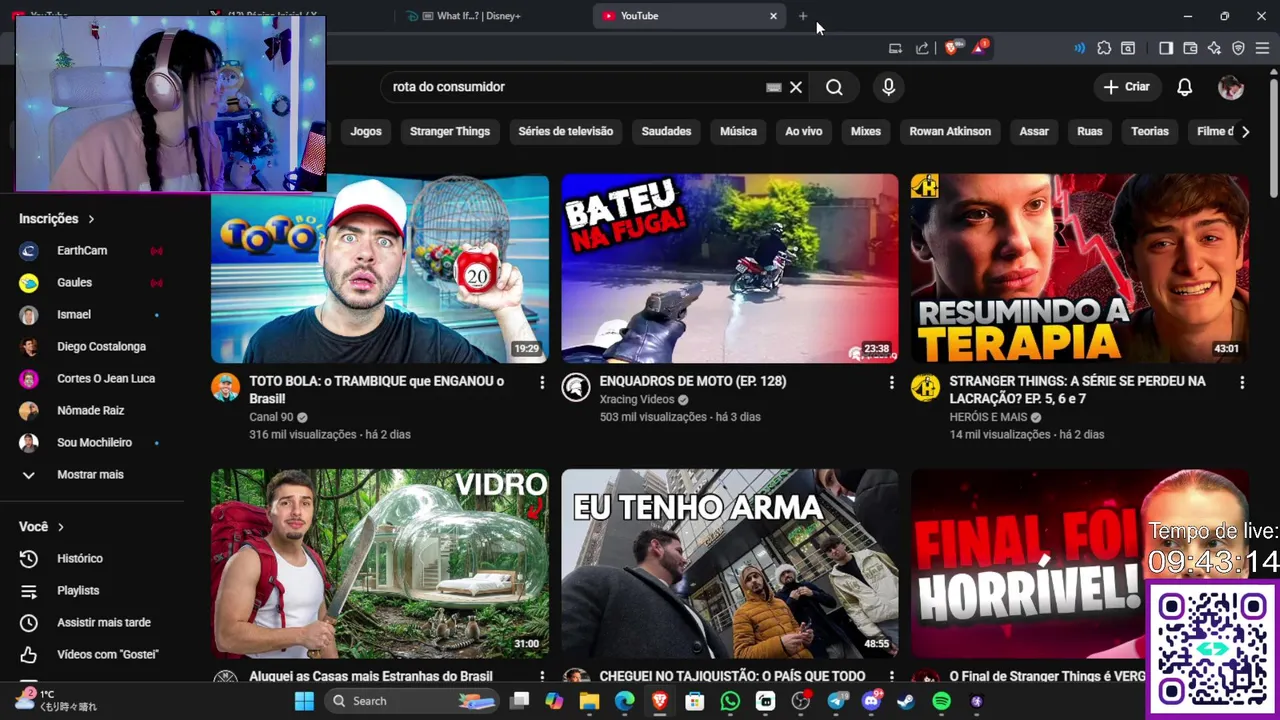Play the EU TENHO ARMA thumbnail
Viewport: 1280px width, 720px height.
coord(730,564)
